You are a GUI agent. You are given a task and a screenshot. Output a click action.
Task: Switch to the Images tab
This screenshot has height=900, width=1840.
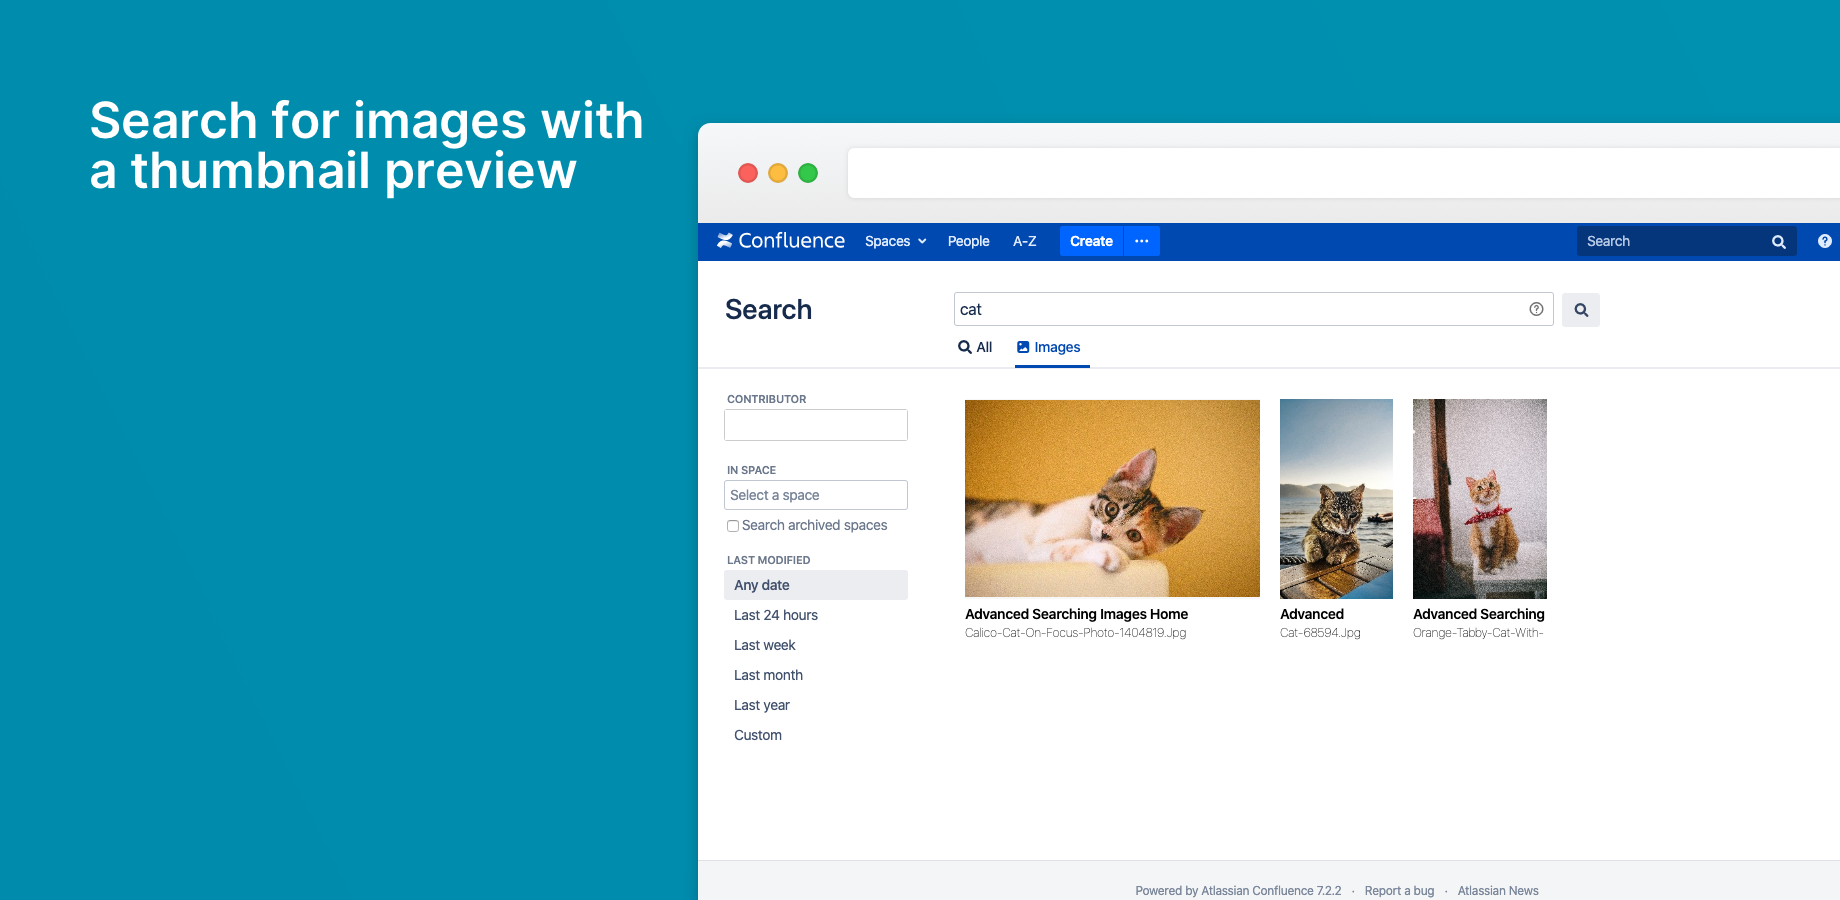pyautogui.click(x=1049, y=347)
